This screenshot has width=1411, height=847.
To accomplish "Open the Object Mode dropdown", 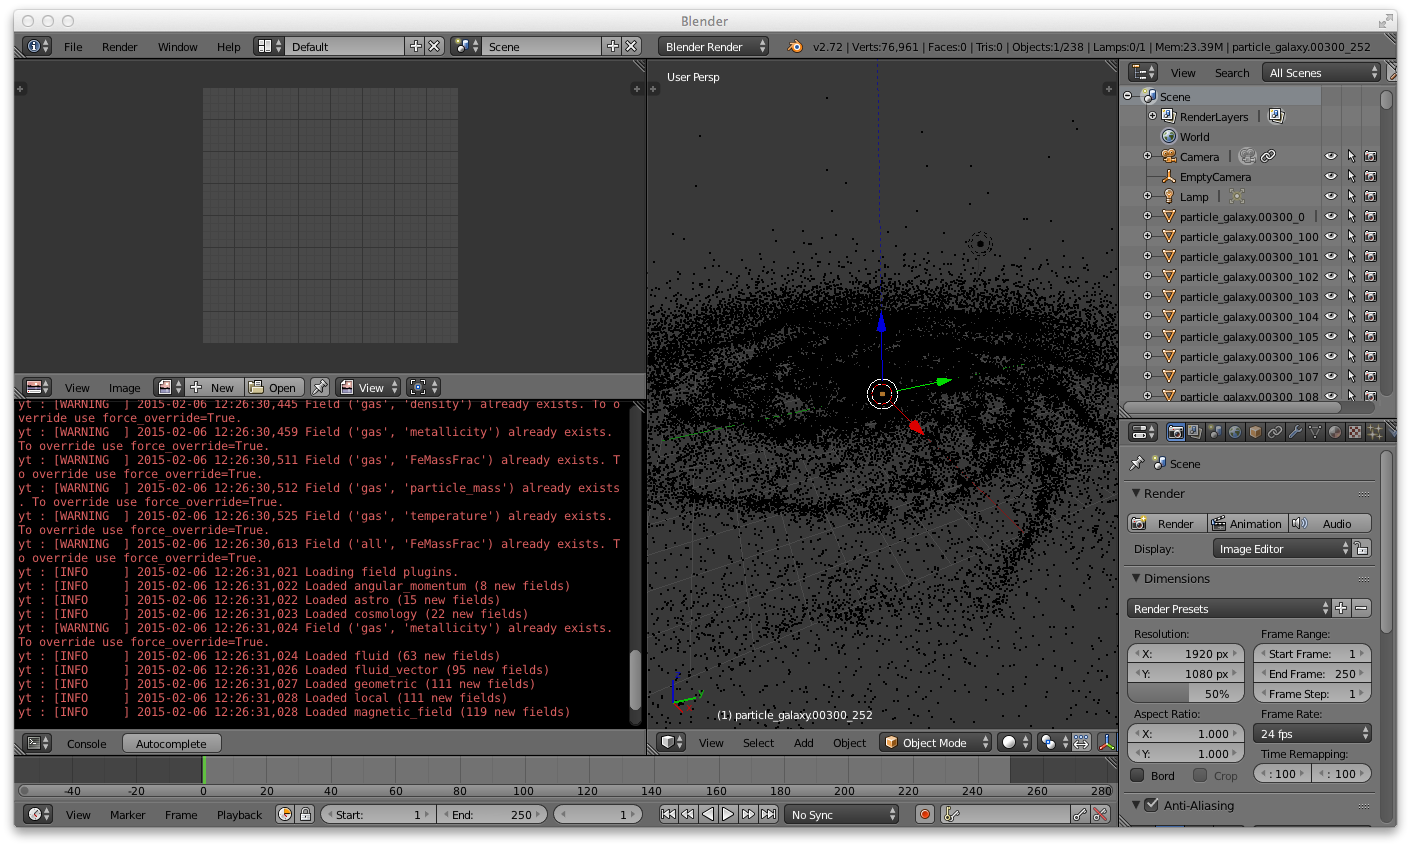I will (x=936, y=742).
